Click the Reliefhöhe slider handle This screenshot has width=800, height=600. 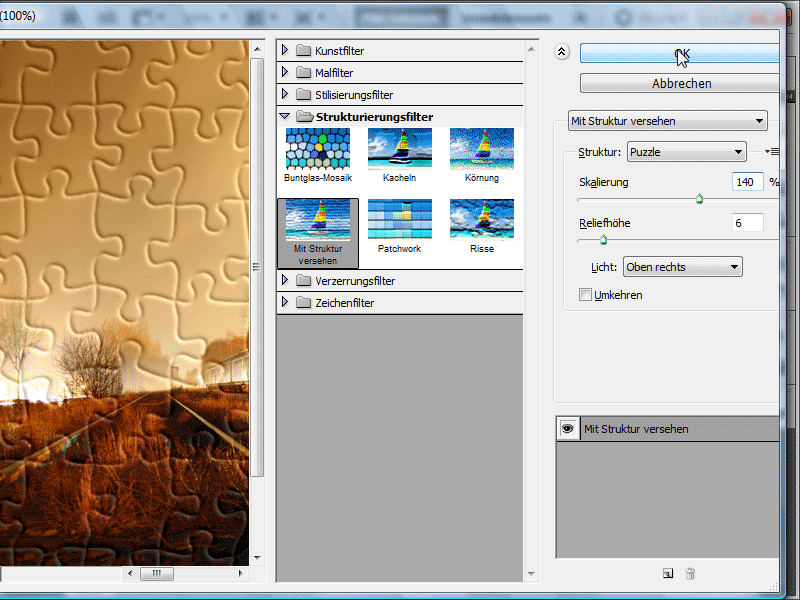[x=604, y=240]
